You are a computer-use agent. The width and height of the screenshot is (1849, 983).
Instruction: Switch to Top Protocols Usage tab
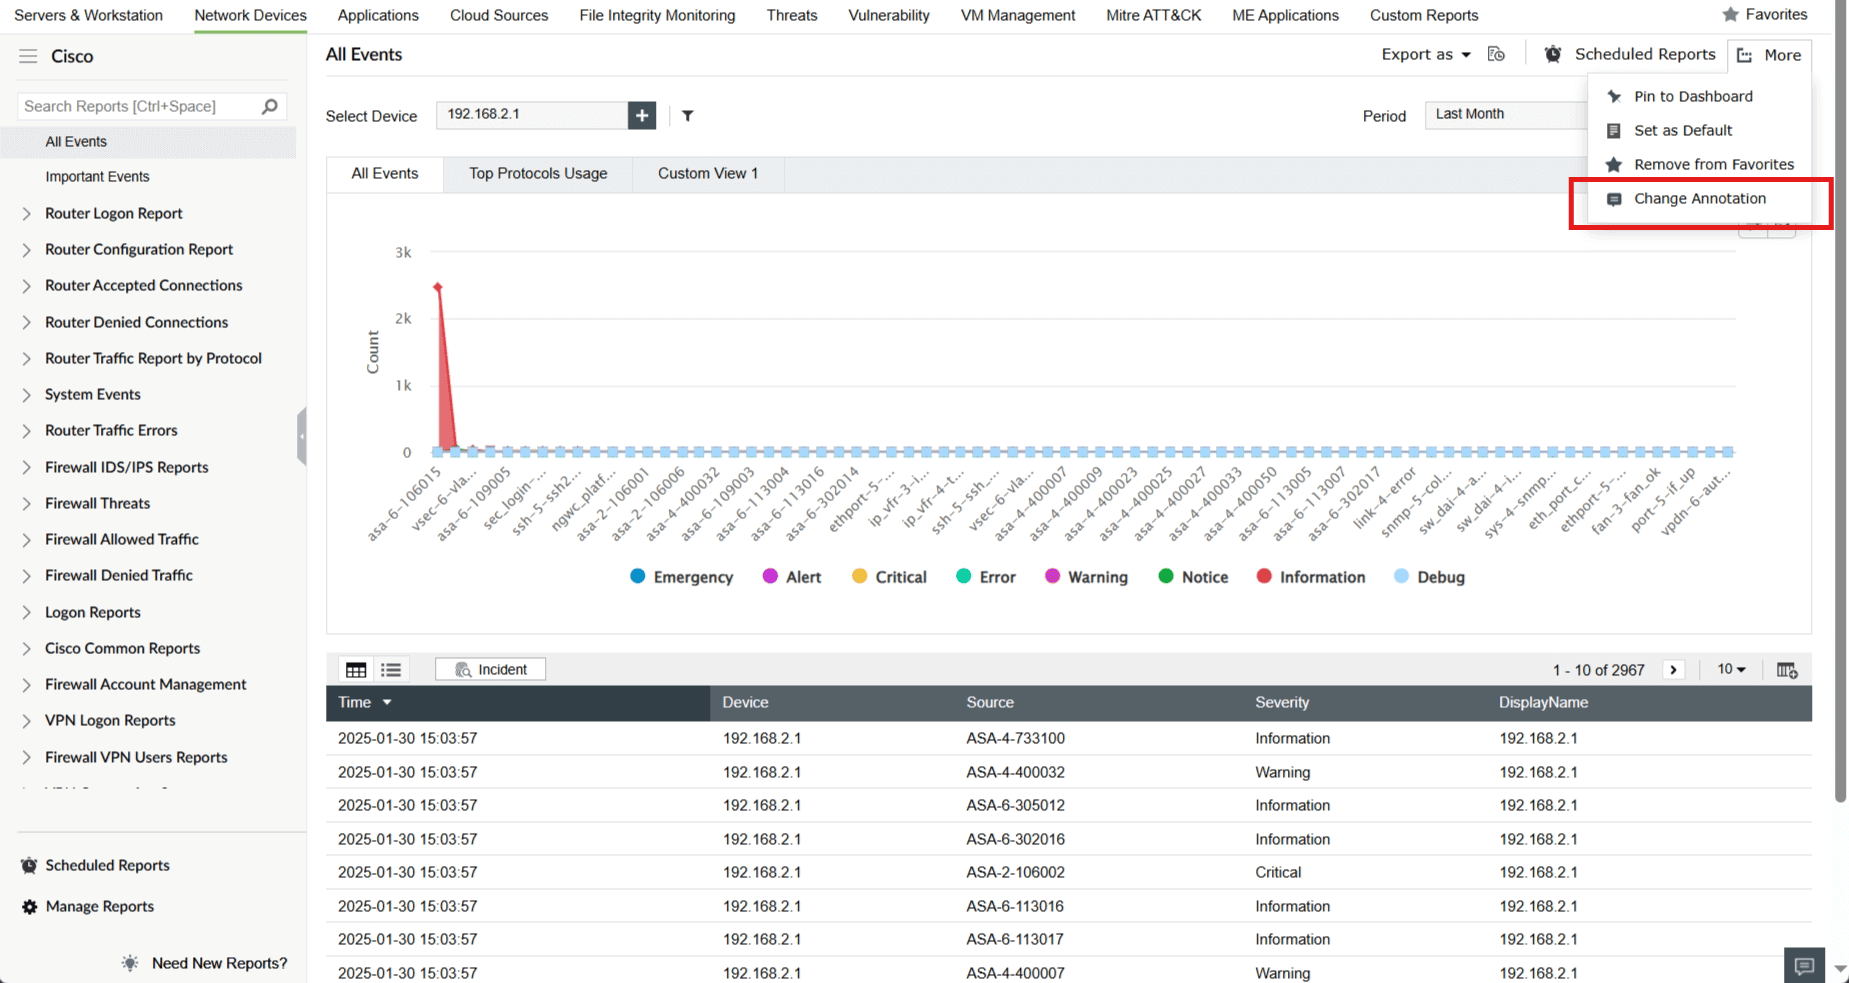[x=538, y=173]
